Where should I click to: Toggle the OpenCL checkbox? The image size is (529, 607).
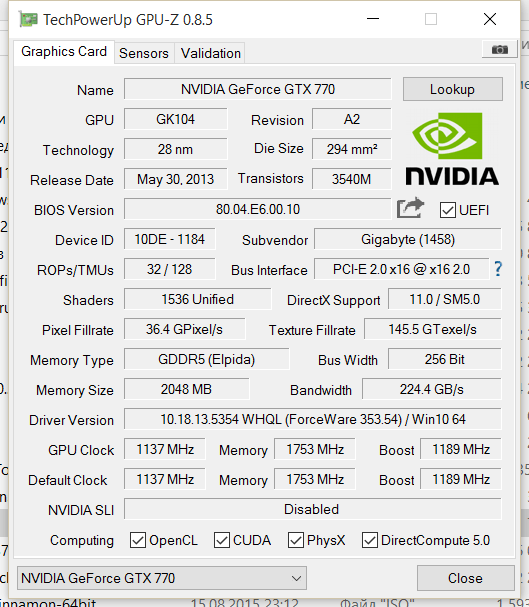tap(138, 540)
